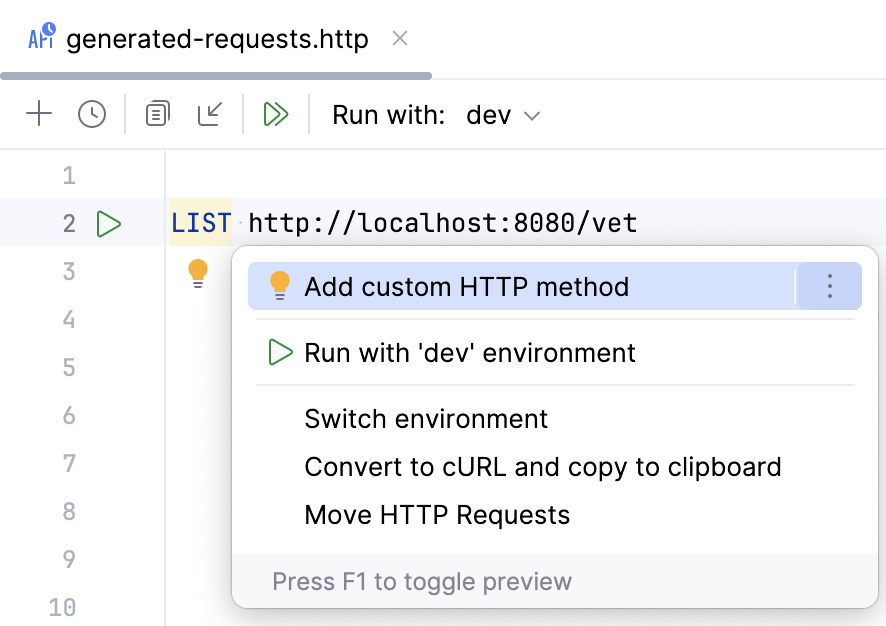The height and width of the screenshot is (626, 886).
Task: Run all requests with the green double-arrow icon
Action: [x=276, y=114]
